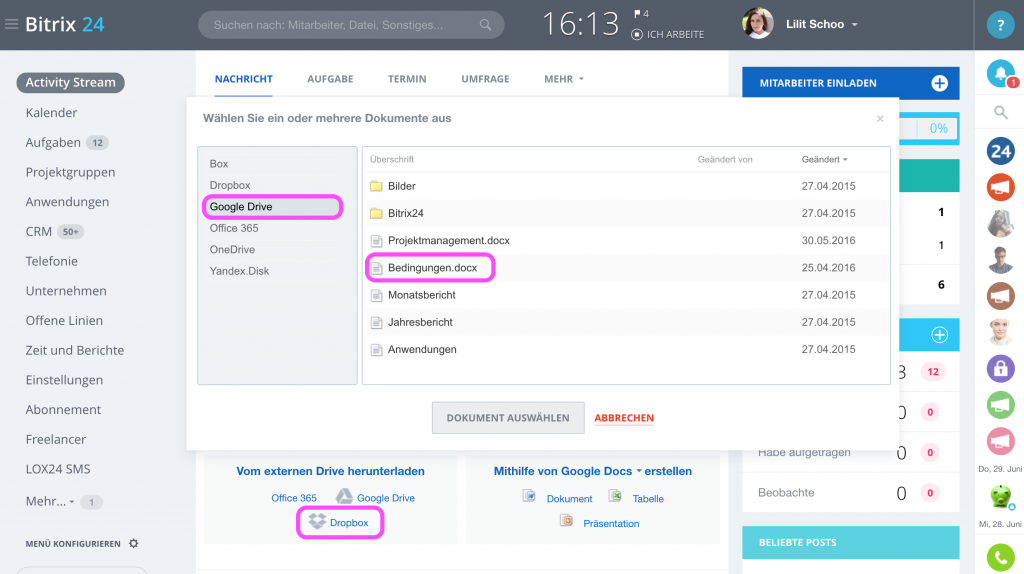This screenshot has height=574, width=1024.
Task: Click the Beobachte task counter row
Action: 850,492
